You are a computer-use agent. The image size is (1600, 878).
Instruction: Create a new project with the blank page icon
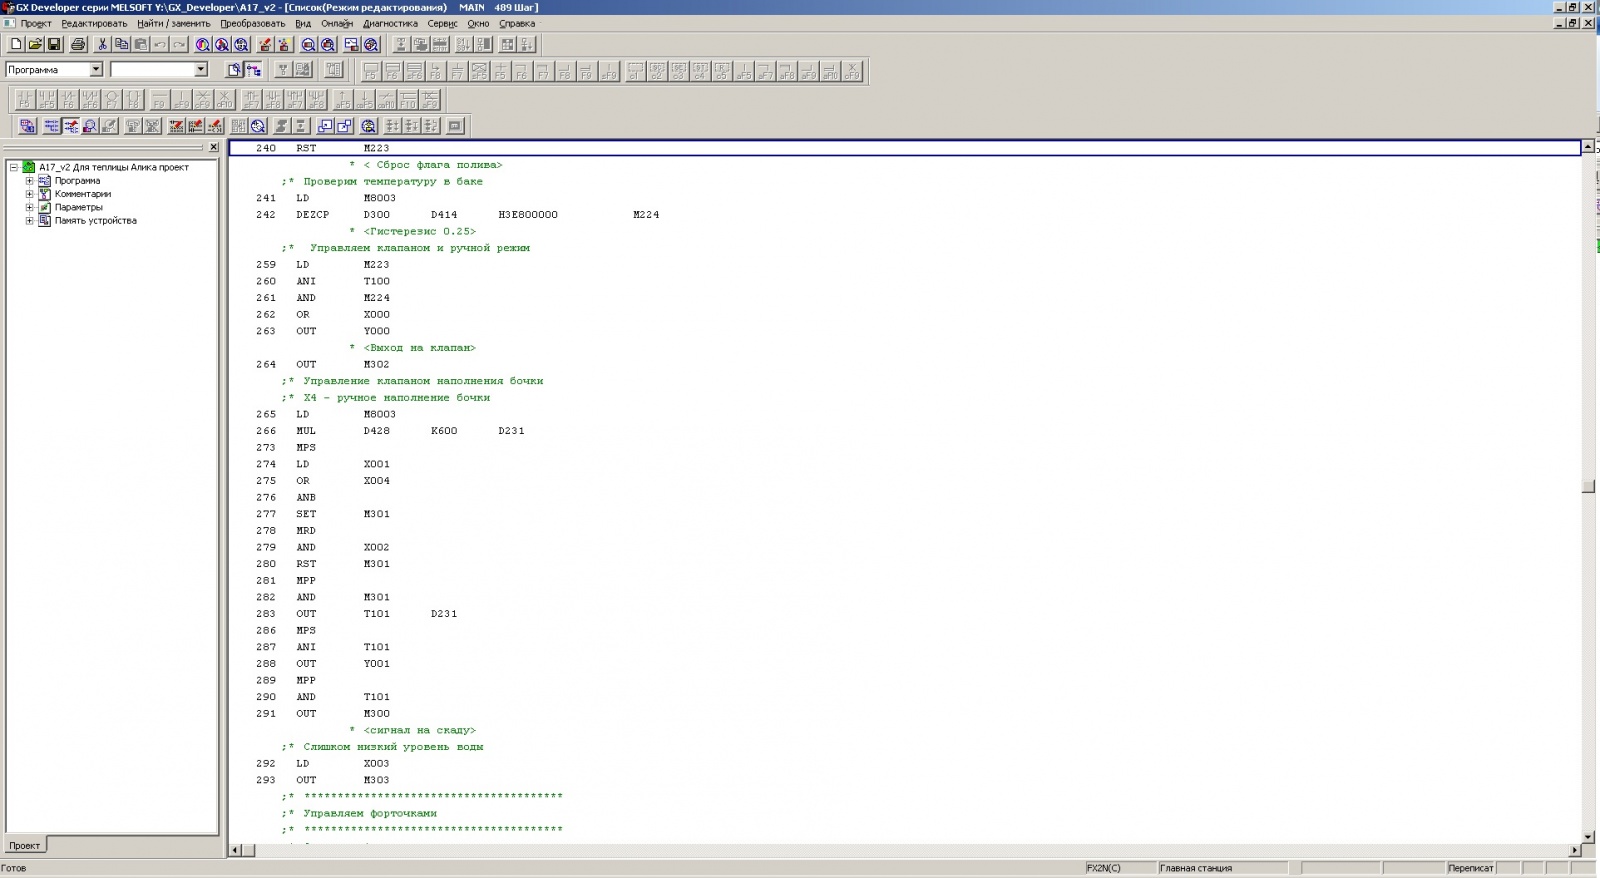(15, 44)
